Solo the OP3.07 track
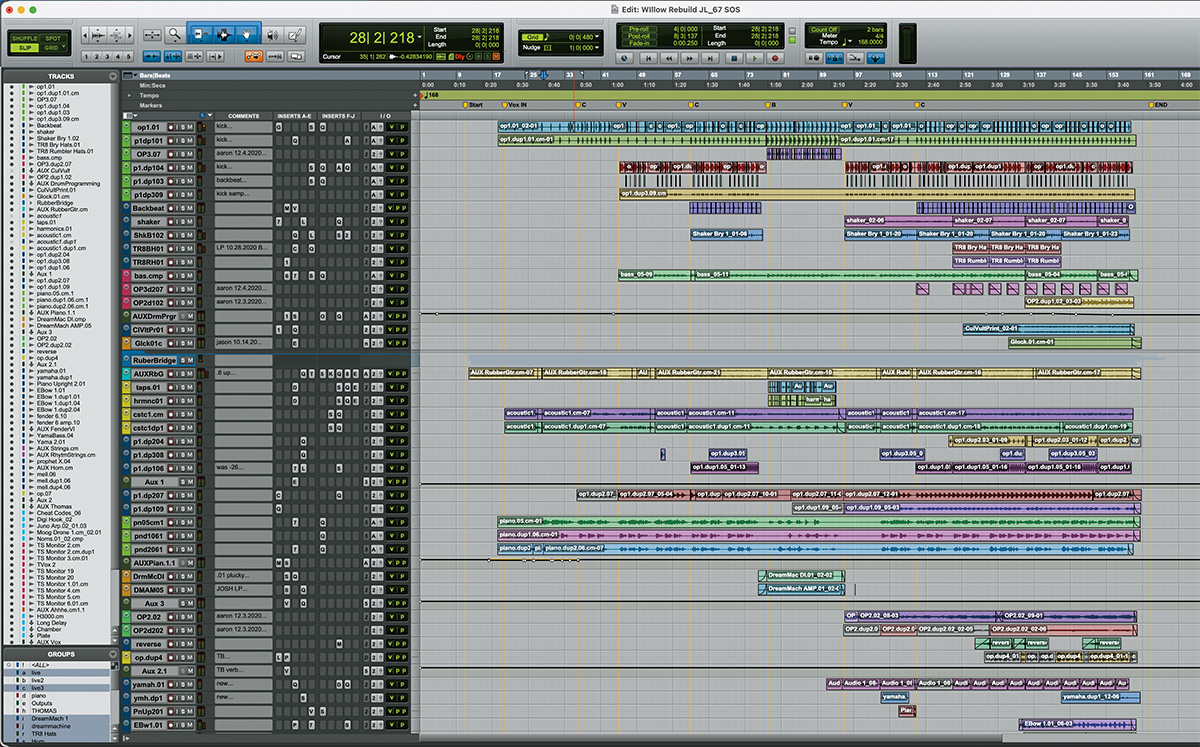The width and height of the screenshot is (1200, 747). pos(182,154)
